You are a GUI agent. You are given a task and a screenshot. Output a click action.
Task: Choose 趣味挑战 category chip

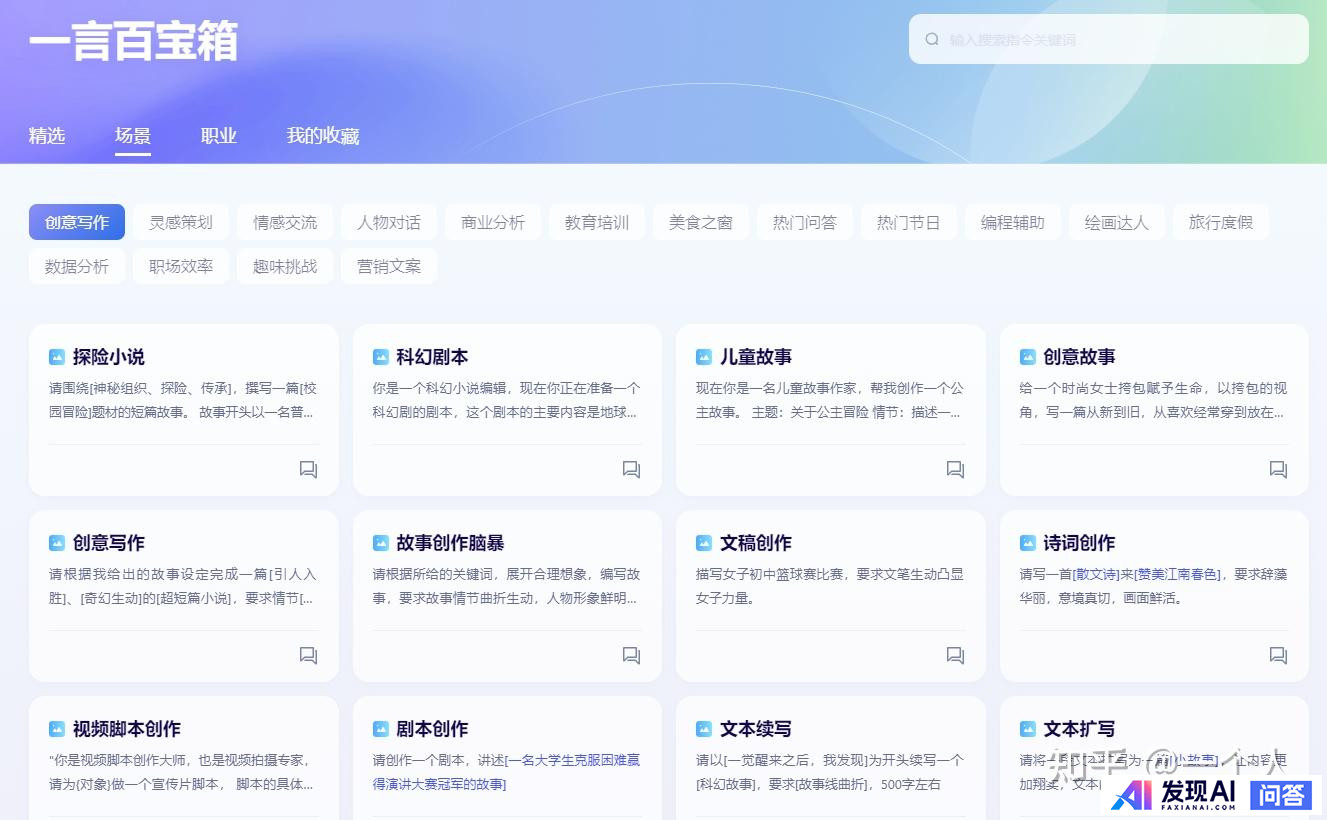[285, 266]
